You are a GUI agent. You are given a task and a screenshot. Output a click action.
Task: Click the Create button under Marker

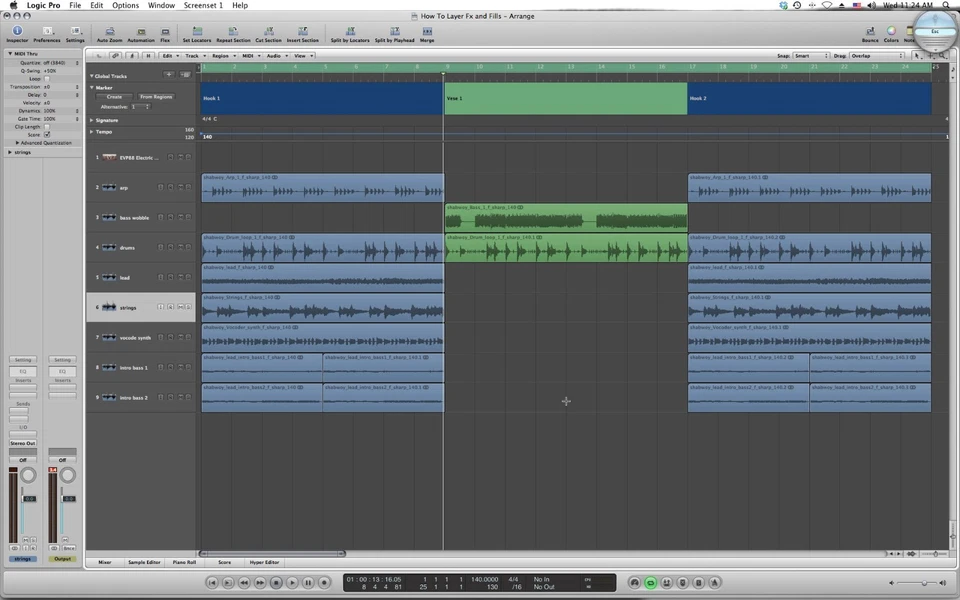click(113, 97)
